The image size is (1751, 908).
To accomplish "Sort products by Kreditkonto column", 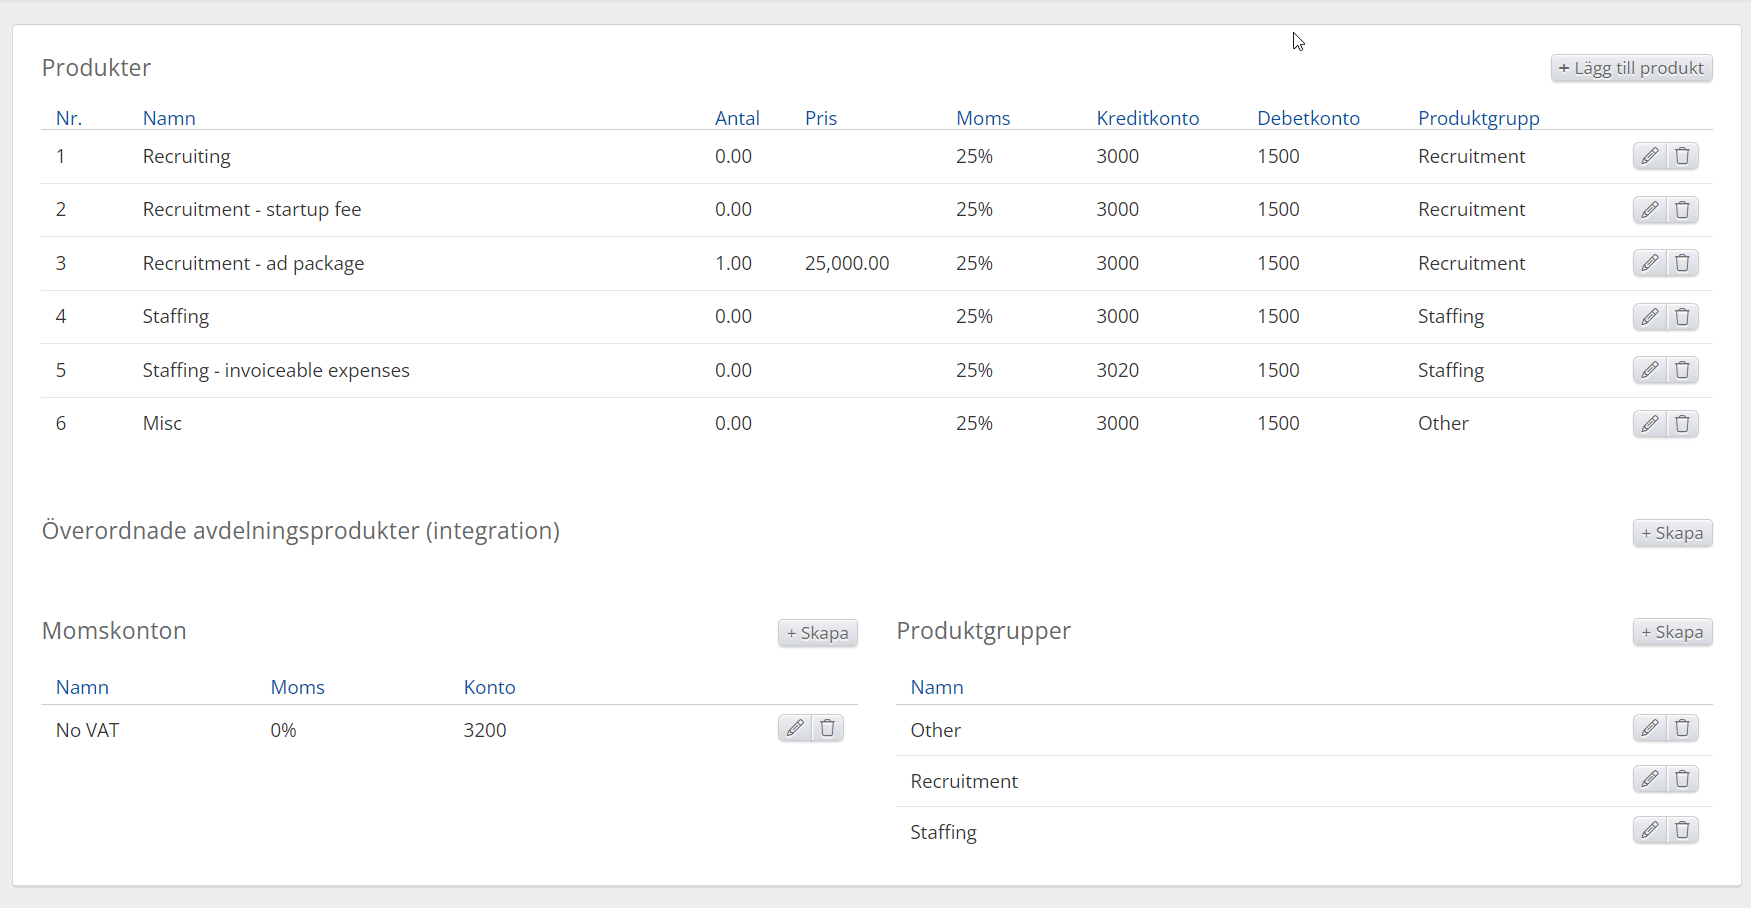I will 1147,118.
